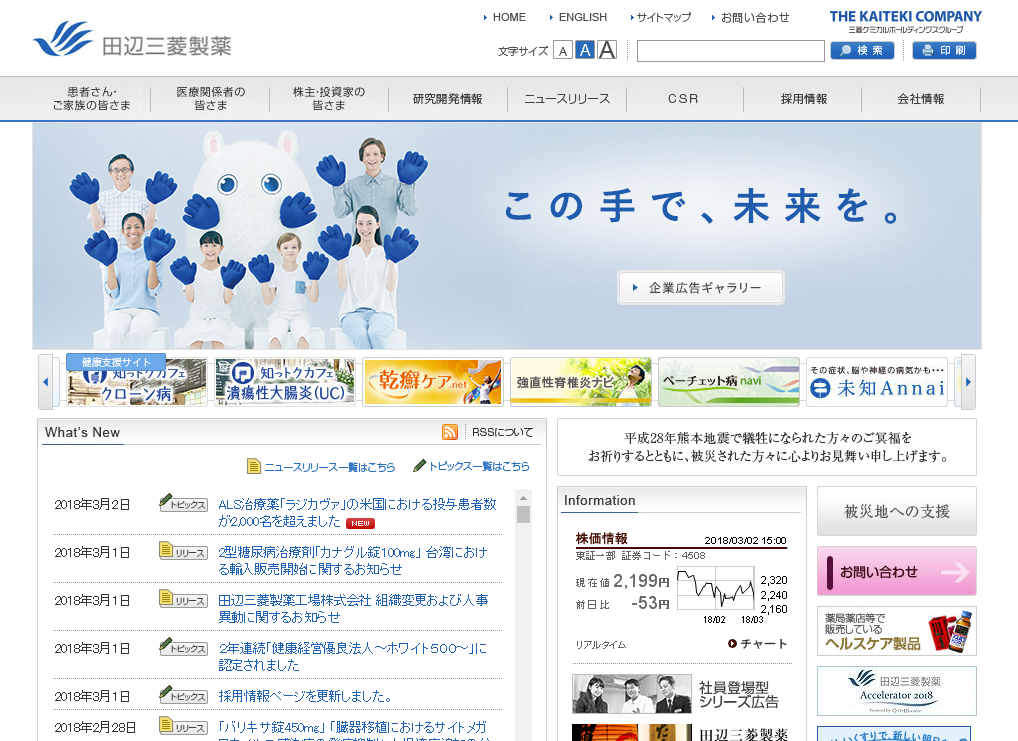Open the Accelerator 2018 banner

click(x=897, y=692)
